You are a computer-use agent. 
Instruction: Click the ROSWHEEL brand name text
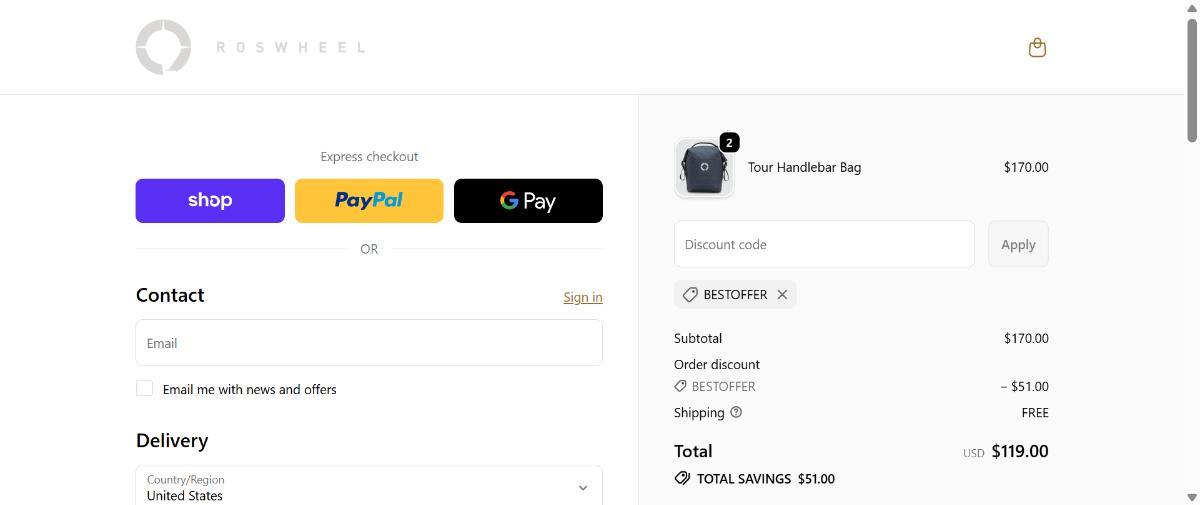(x=290, y=47)
